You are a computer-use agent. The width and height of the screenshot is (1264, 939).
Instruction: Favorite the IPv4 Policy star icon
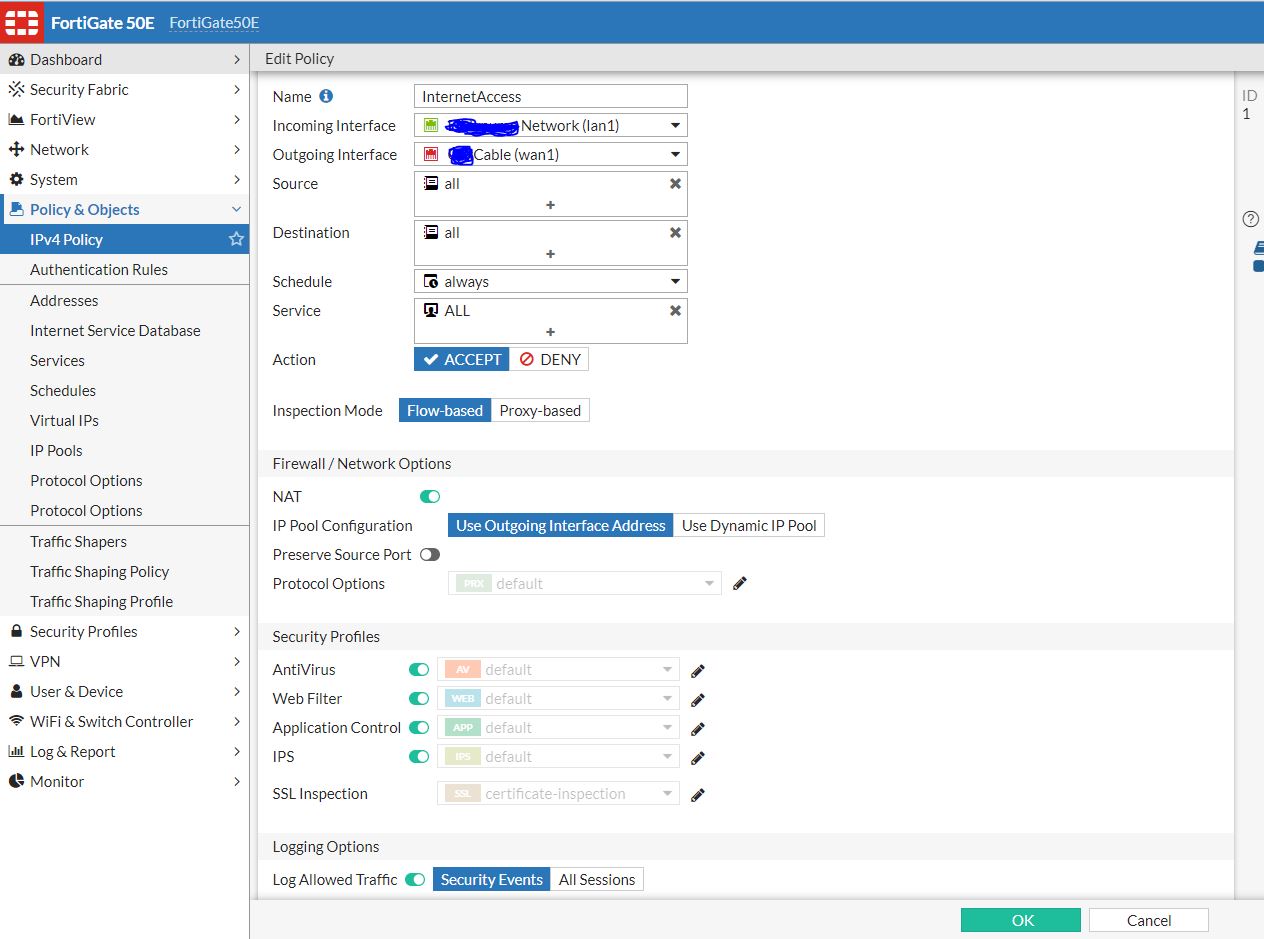click(236, 239)
